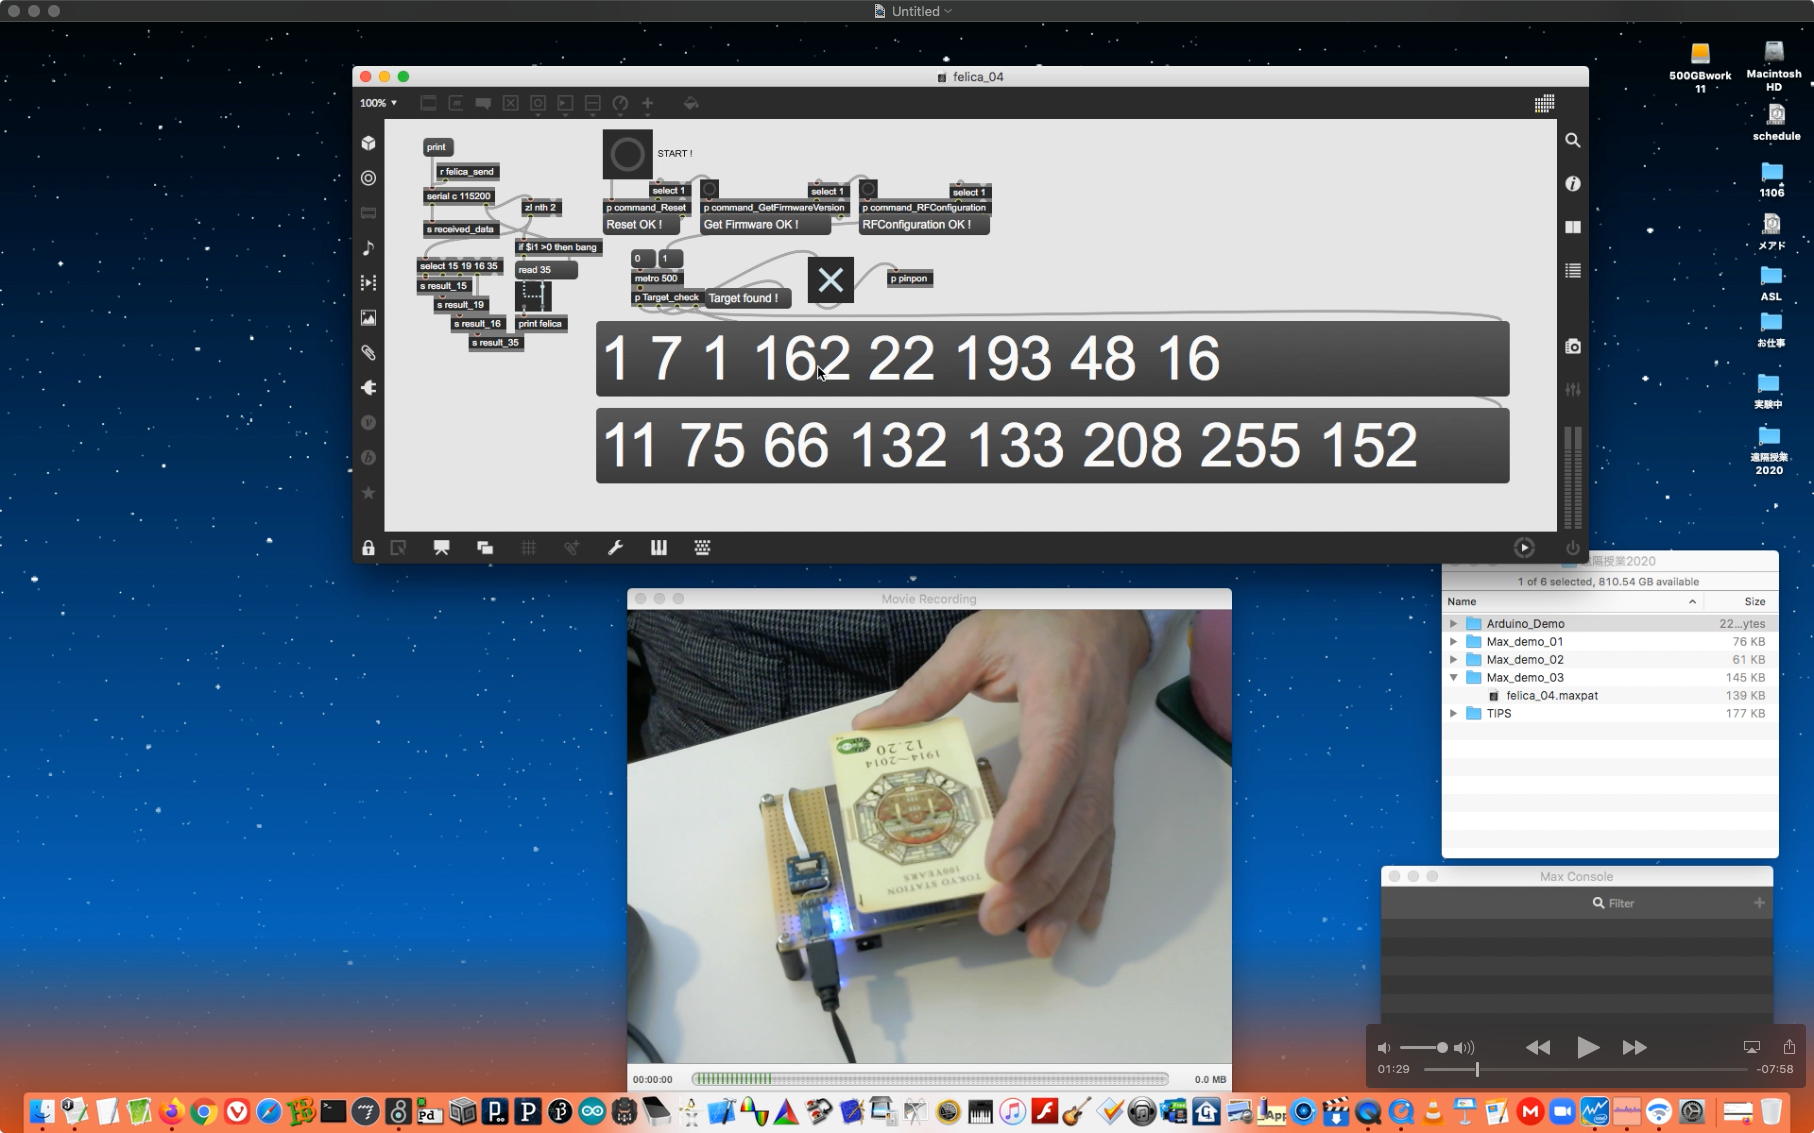
Task: Open the mixer sliders icon in right sidebar
Action: click(1573, 389)
